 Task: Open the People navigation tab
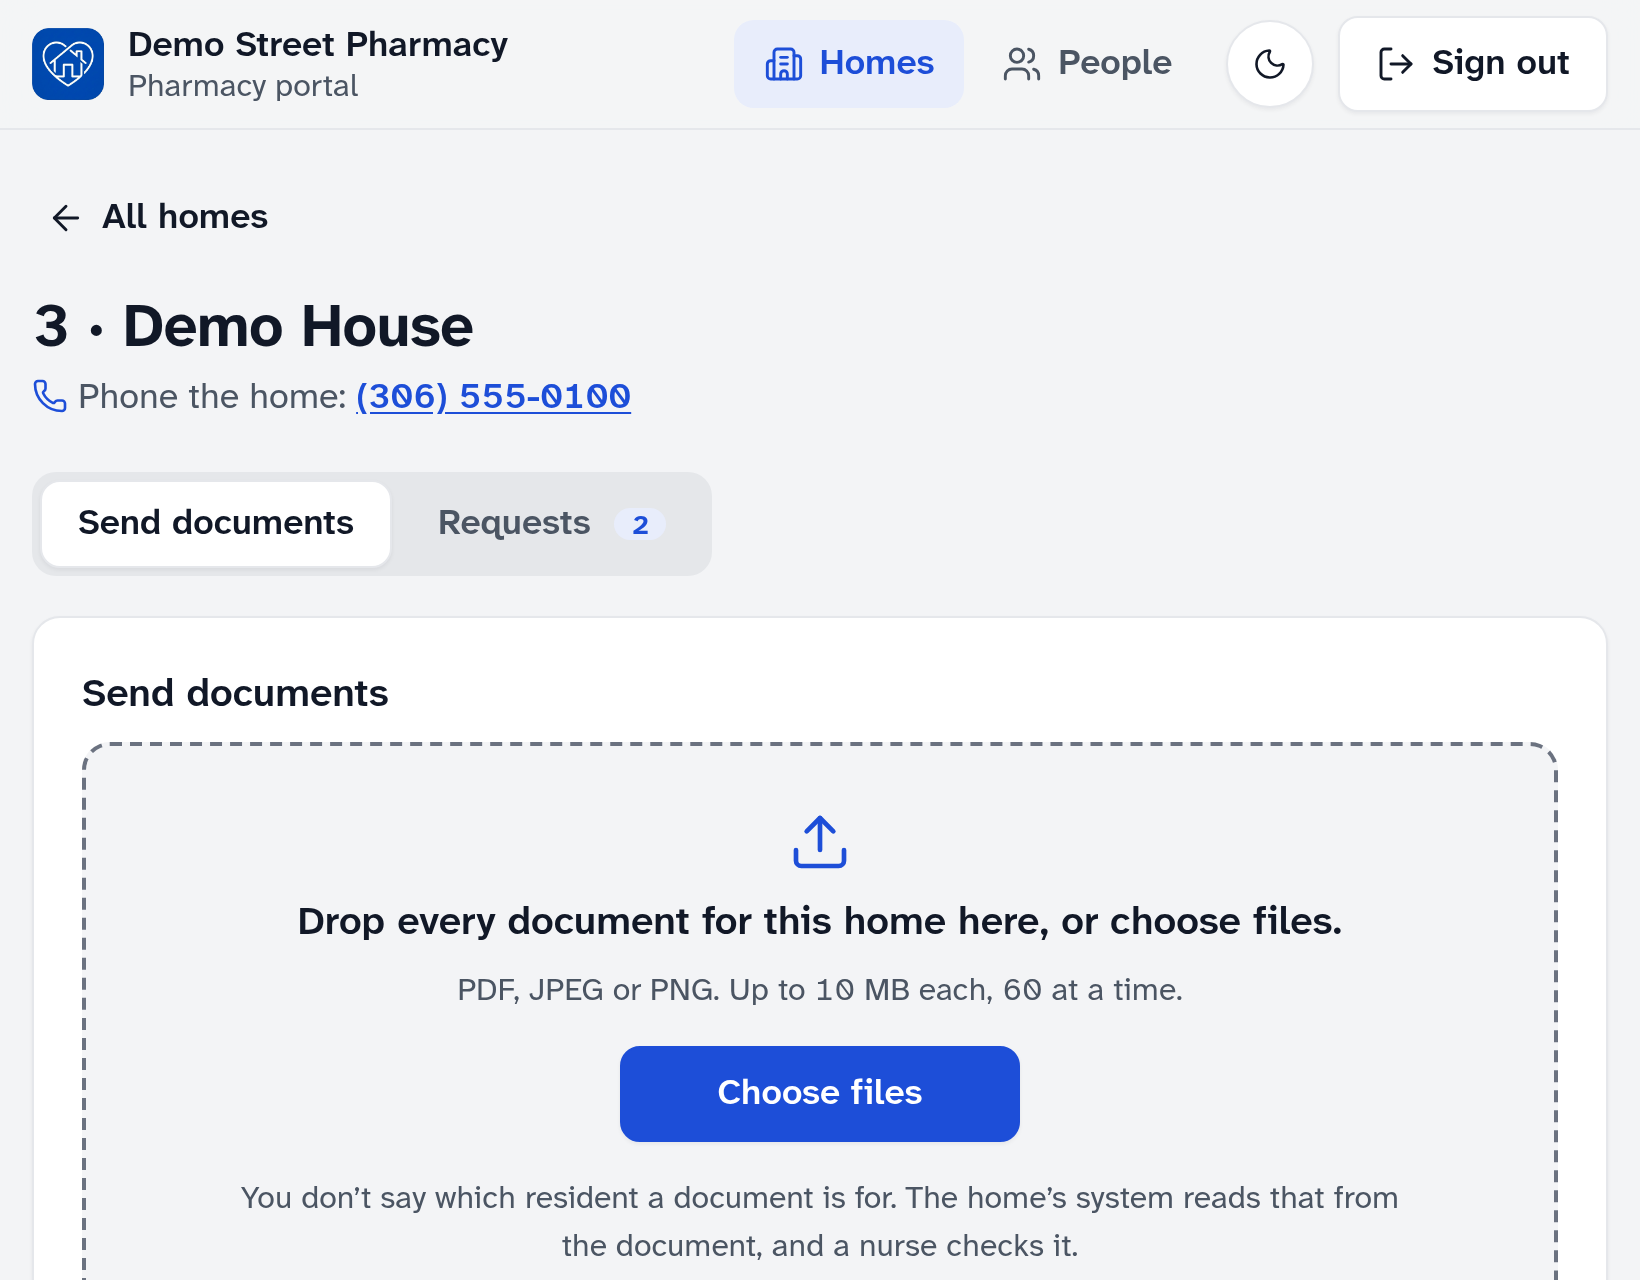(x=1087, y=64)
